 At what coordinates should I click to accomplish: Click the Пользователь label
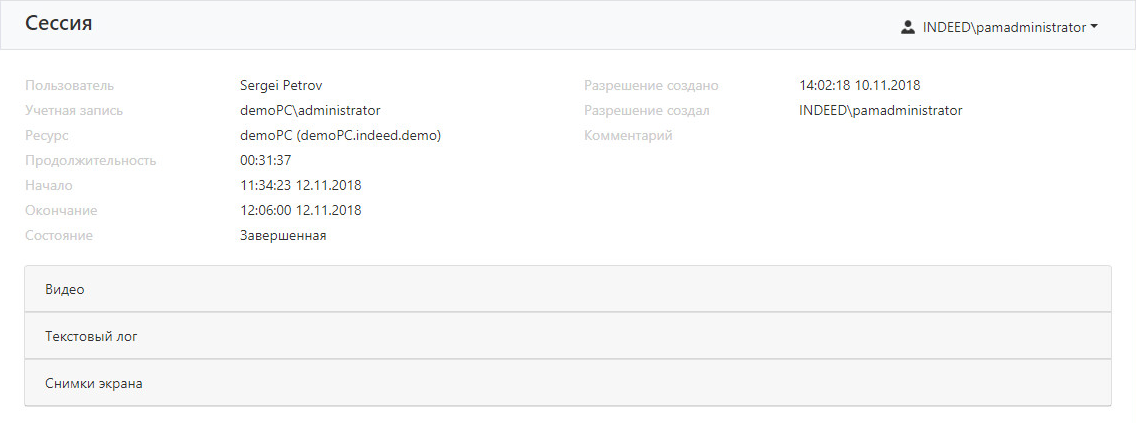[69, 85]
